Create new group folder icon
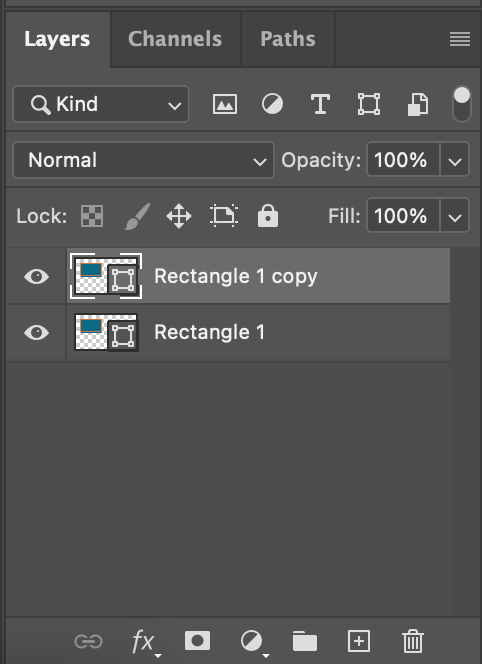 (305, 641)
